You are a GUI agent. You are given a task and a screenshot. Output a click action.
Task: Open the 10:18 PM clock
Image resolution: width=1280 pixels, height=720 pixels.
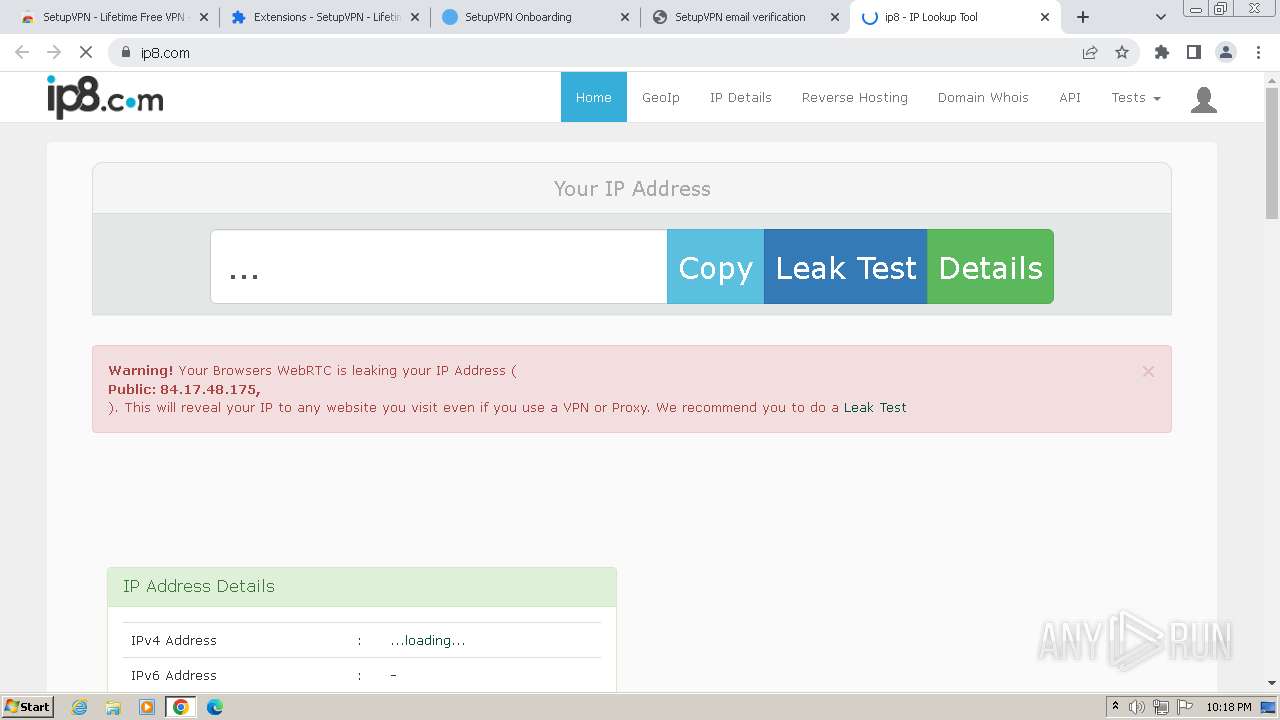point(1229,707)
